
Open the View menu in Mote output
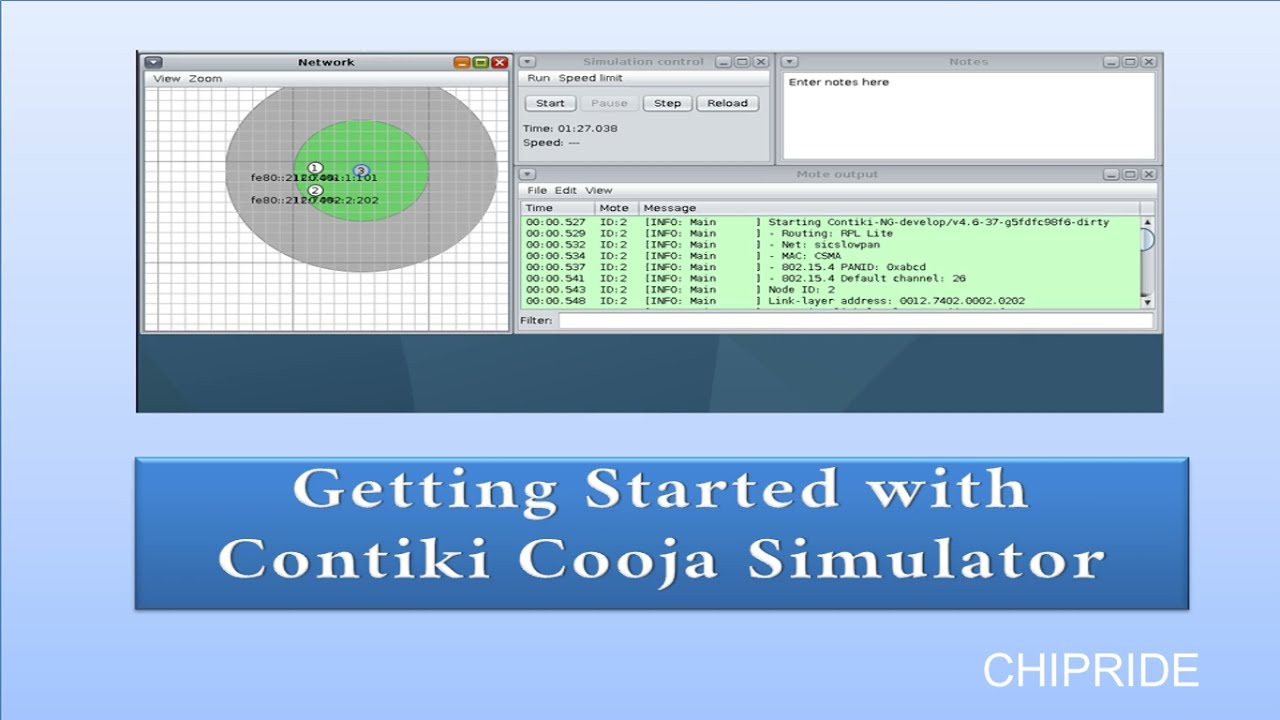click(x=598, y=190)
